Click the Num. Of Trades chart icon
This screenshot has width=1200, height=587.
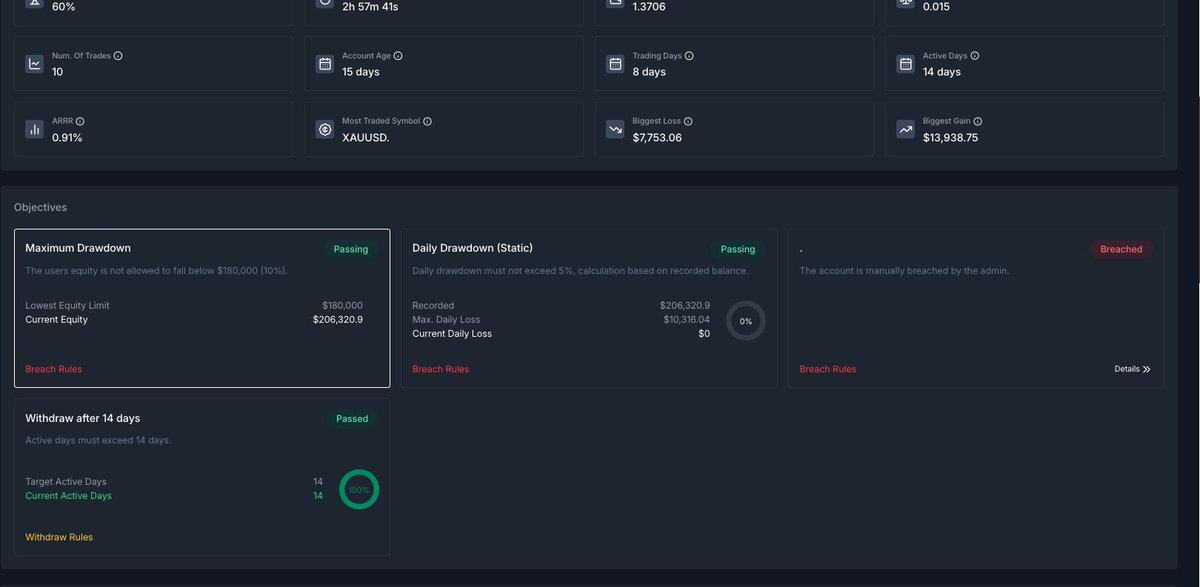[35, 64]
